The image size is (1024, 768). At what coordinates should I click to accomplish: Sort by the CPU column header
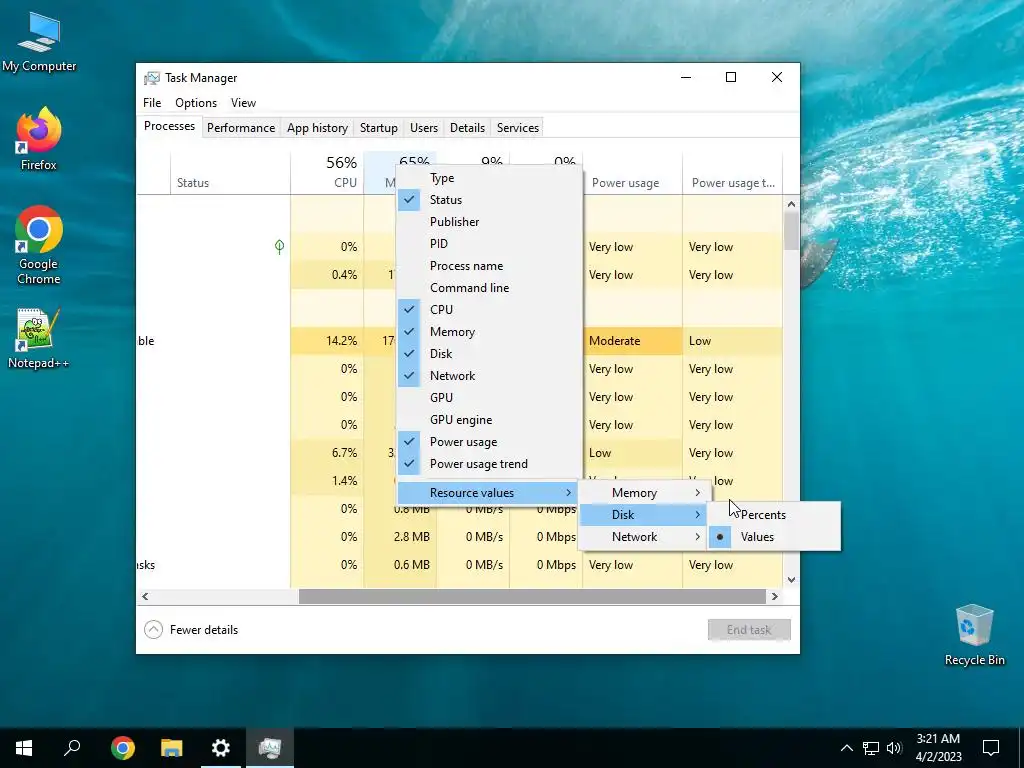(x=327, y=173)
